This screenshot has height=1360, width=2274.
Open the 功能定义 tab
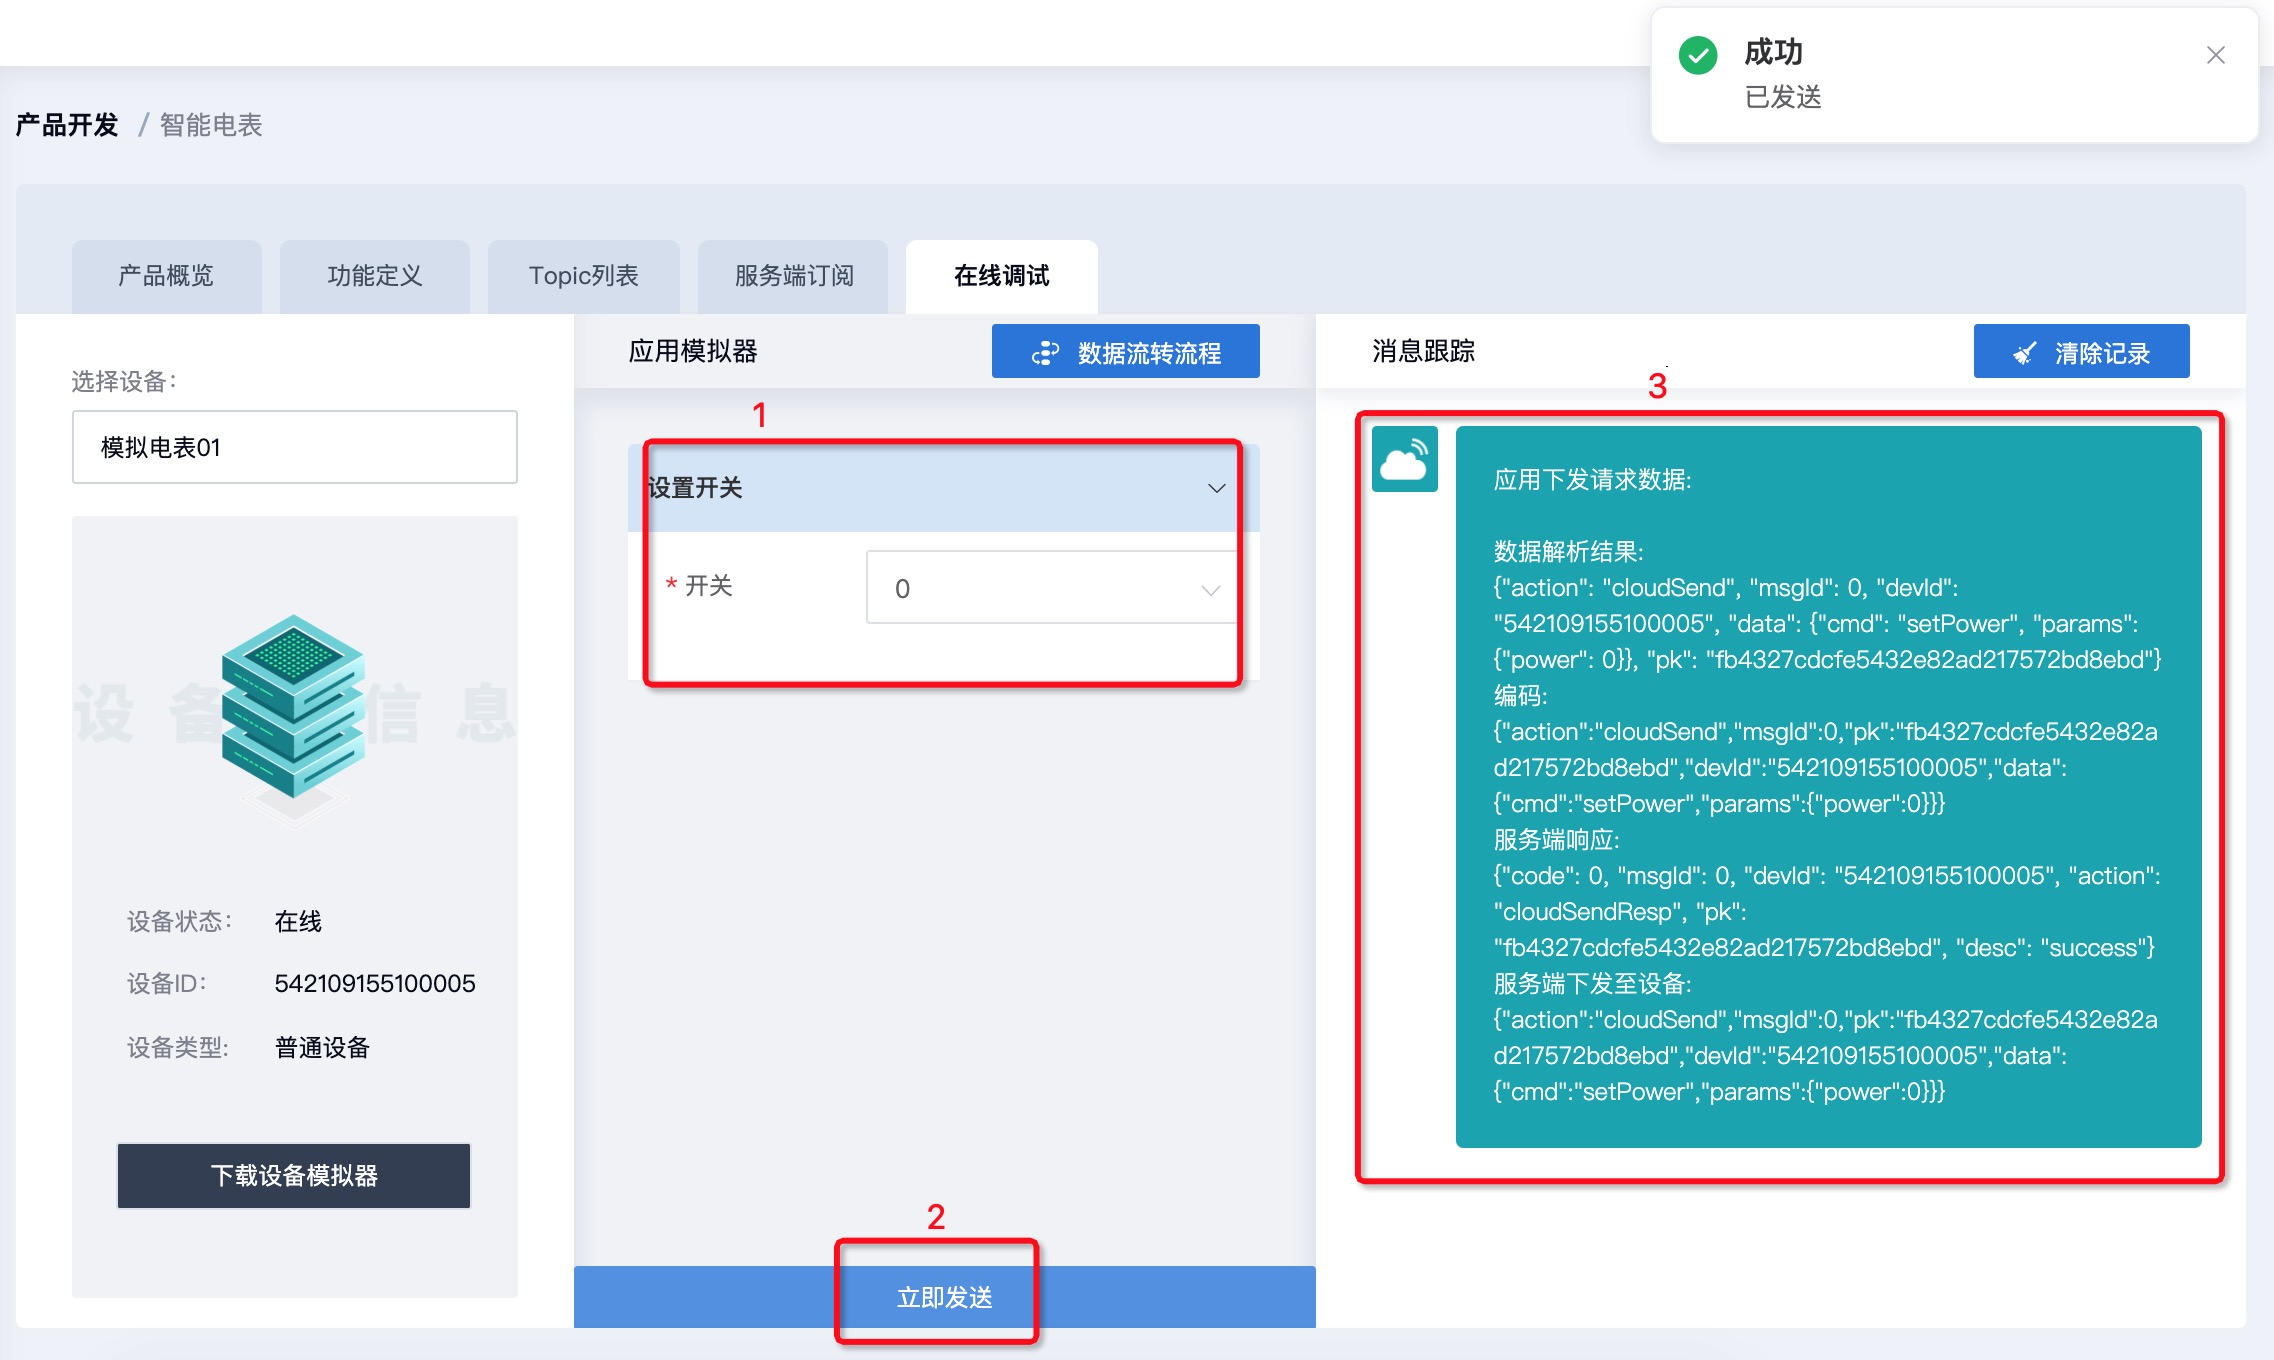coord(375,276)
